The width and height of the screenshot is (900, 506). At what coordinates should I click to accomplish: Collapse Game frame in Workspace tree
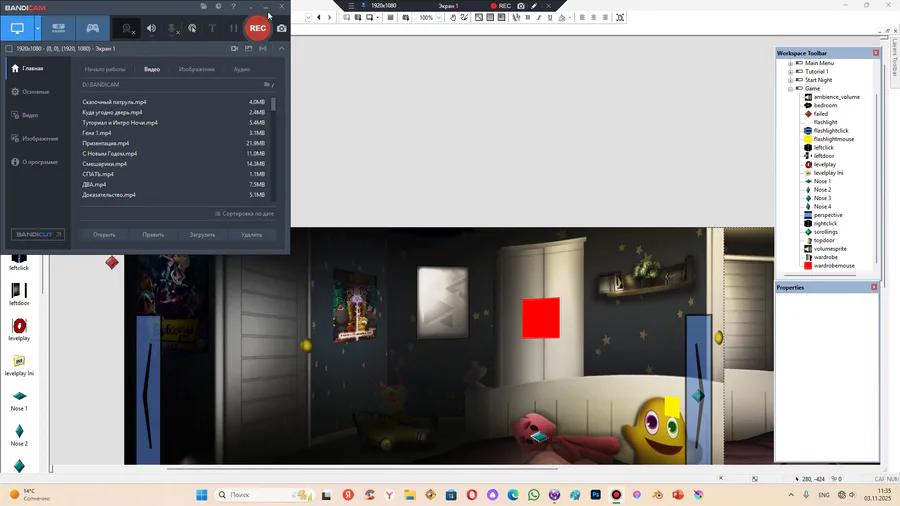coord(790,89)
